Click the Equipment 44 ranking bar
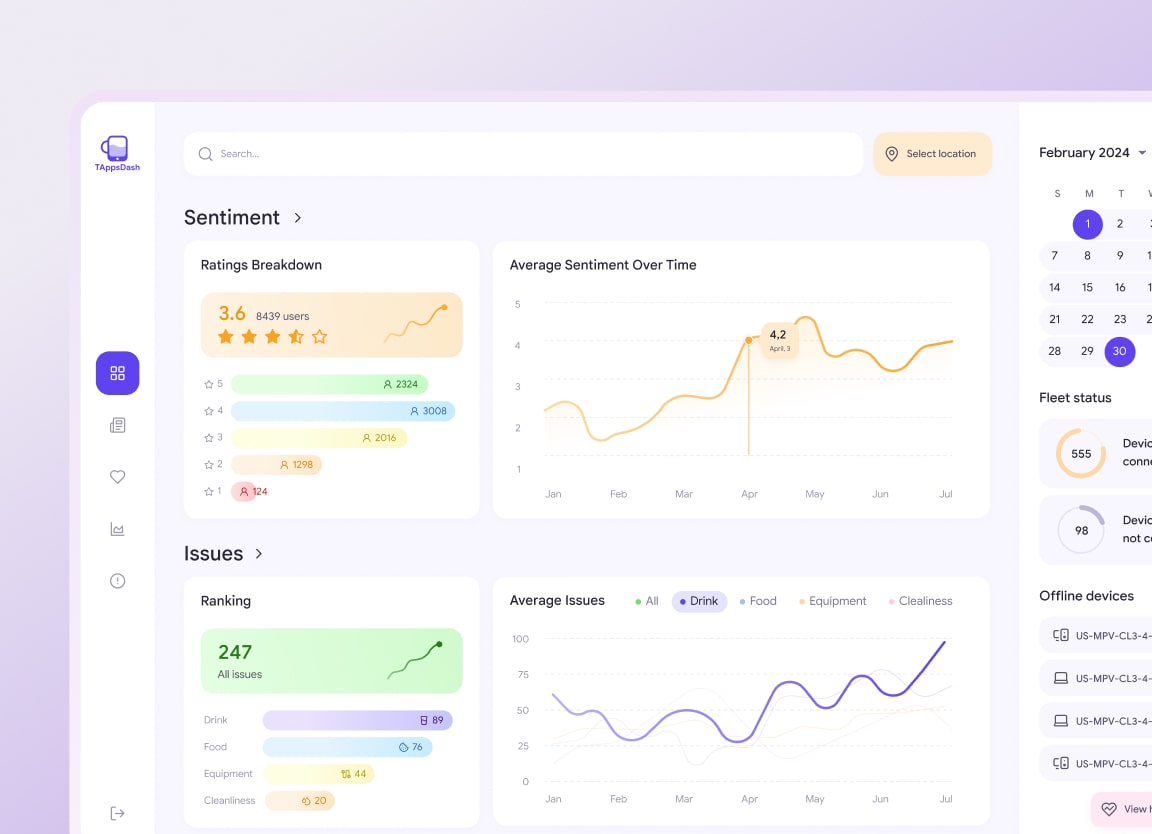The width and height of the screenshot is (1152, 834). click(x=319, y=774)
